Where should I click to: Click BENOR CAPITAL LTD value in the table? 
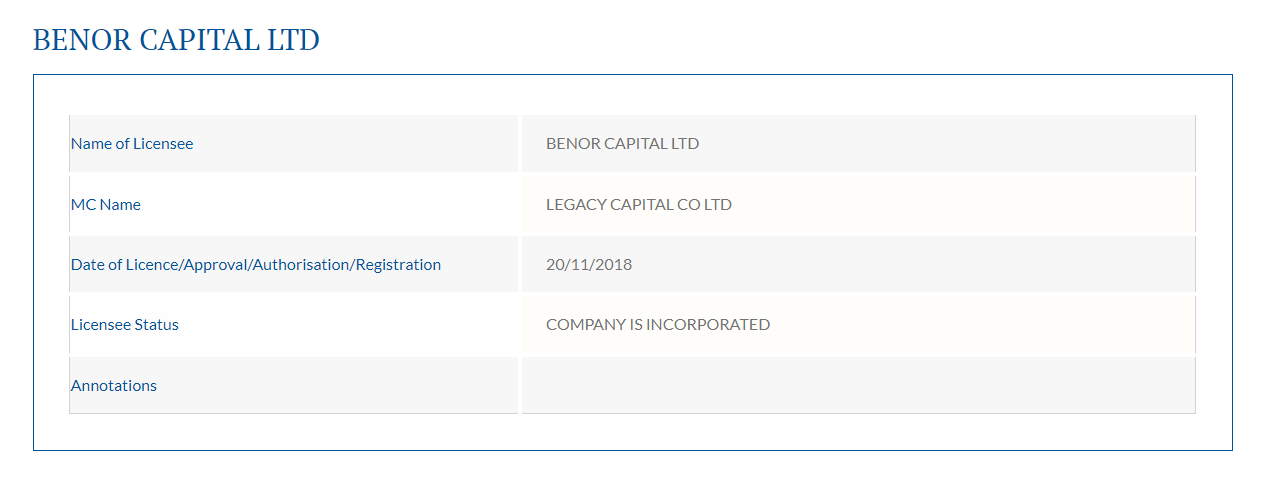pos(622,144)
